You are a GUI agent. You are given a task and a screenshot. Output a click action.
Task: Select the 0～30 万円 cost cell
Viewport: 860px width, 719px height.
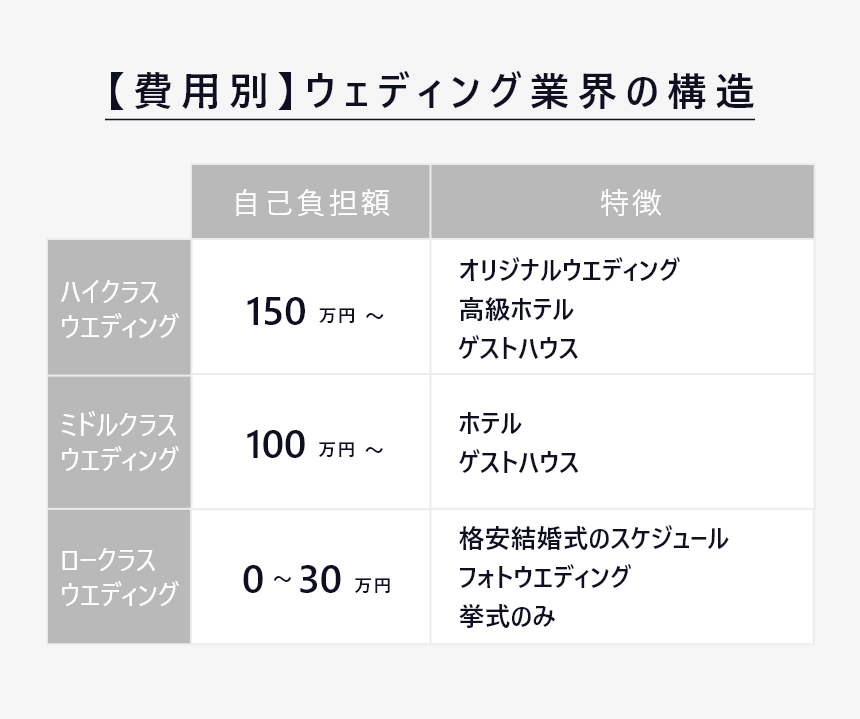(x=310, y=576)
